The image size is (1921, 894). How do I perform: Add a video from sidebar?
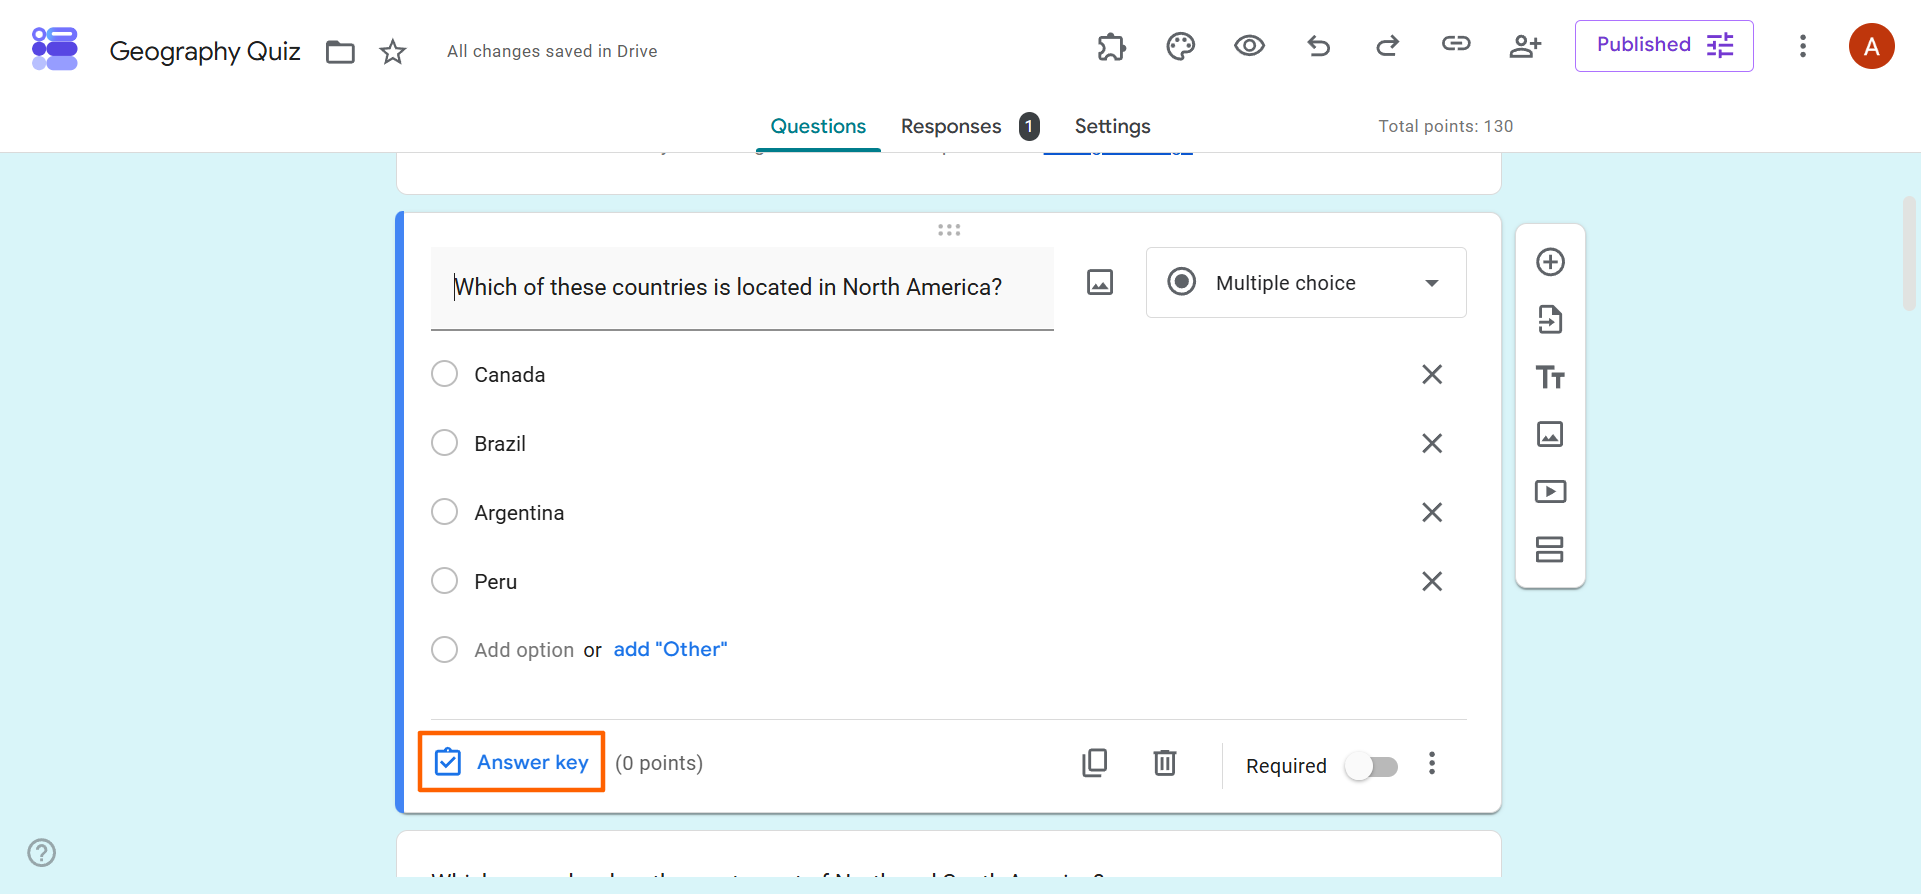[x=1550, y=491]
